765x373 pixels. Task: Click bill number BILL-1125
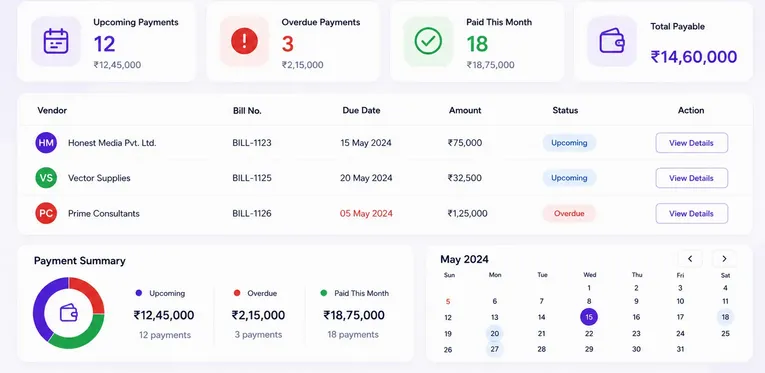[x=252, y=178]
